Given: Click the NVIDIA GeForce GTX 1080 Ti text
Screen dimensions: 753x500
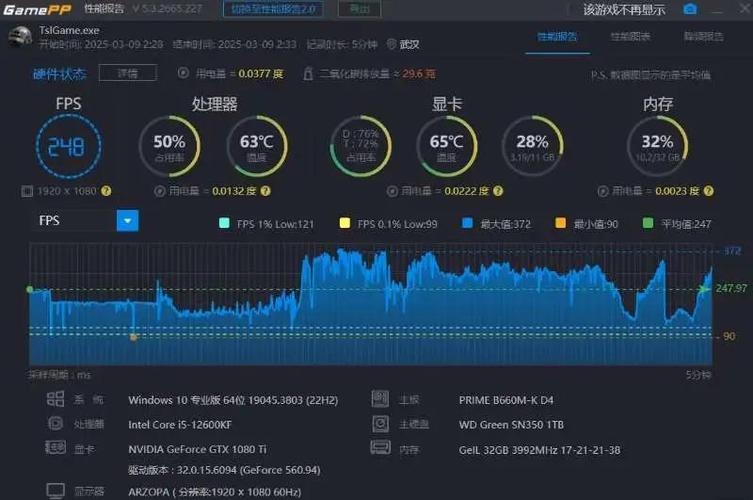Looking at the screenshot, I should [197, 449].
